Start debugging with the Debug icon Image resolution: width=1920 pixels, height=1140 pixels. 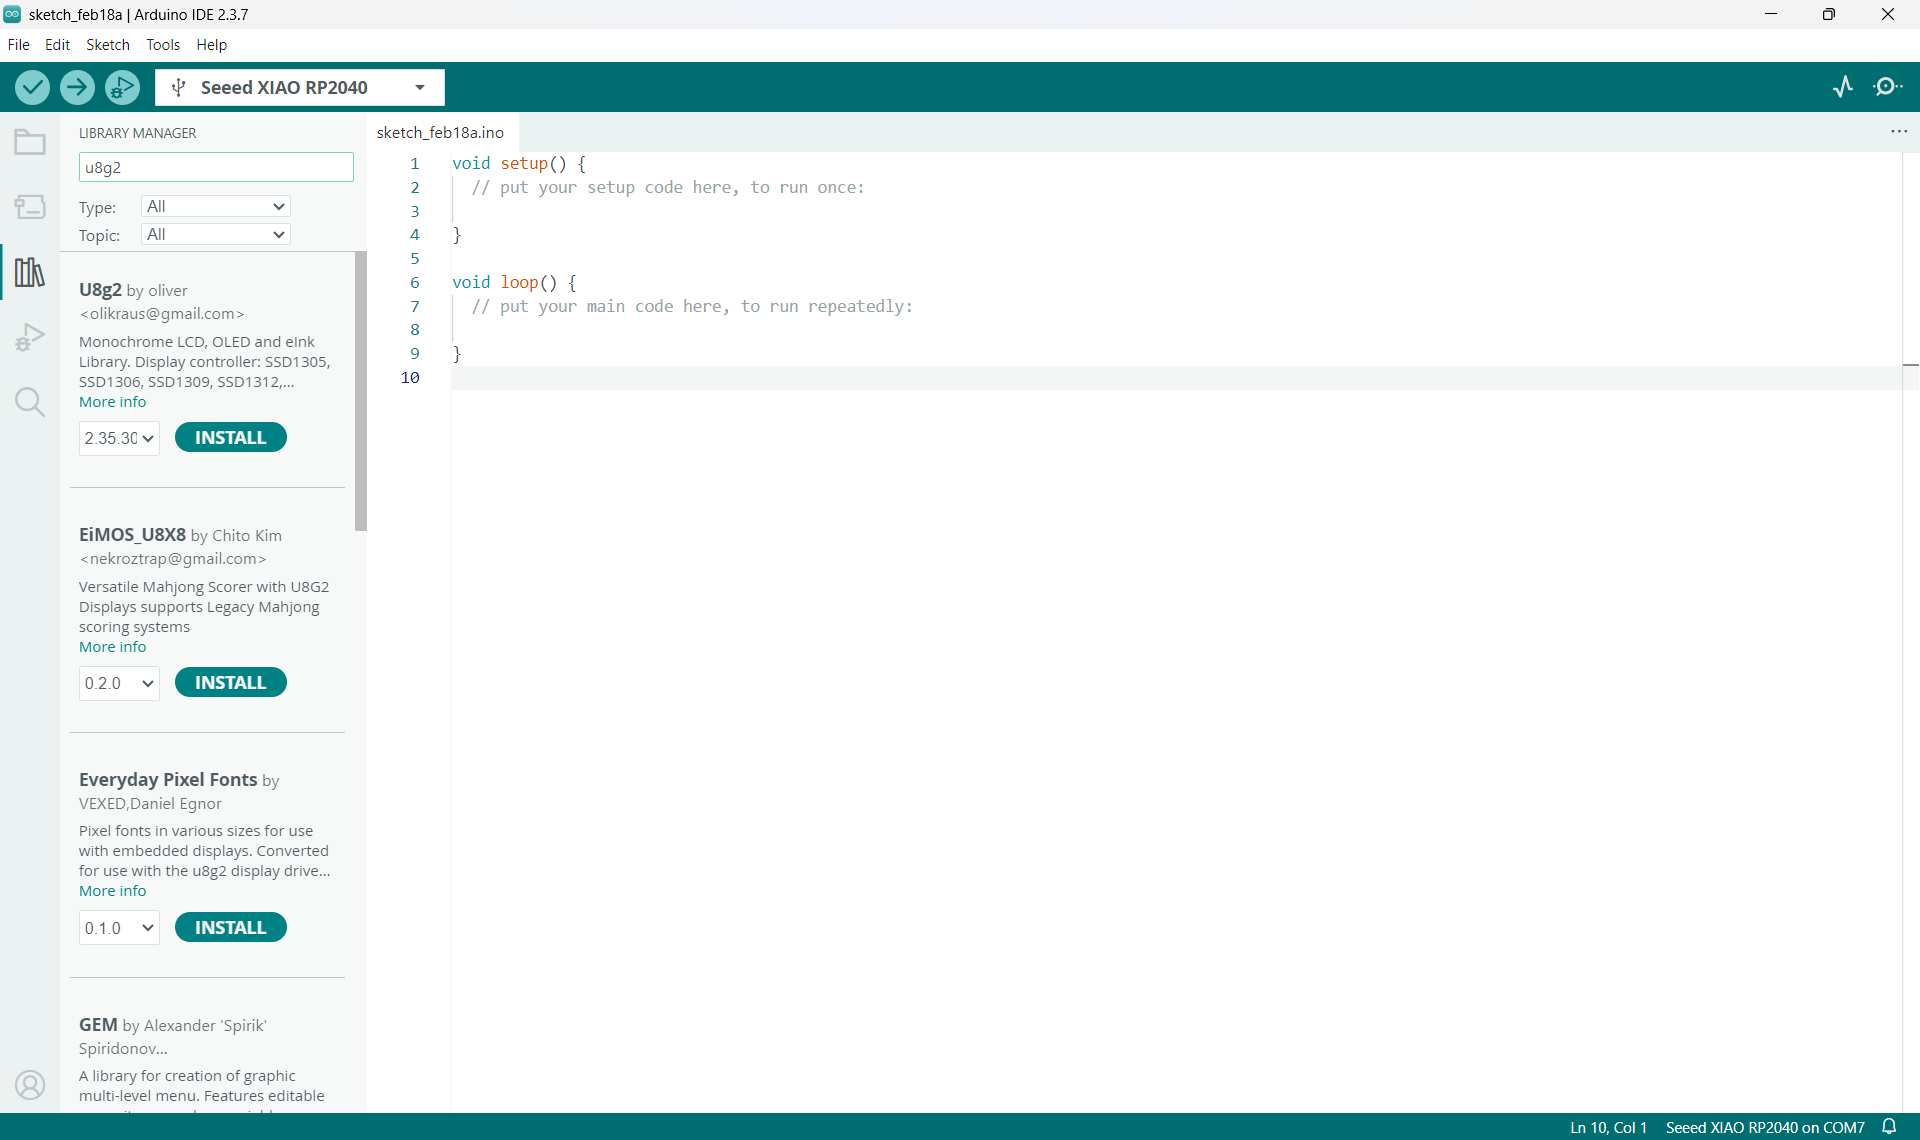pos(122,88)
